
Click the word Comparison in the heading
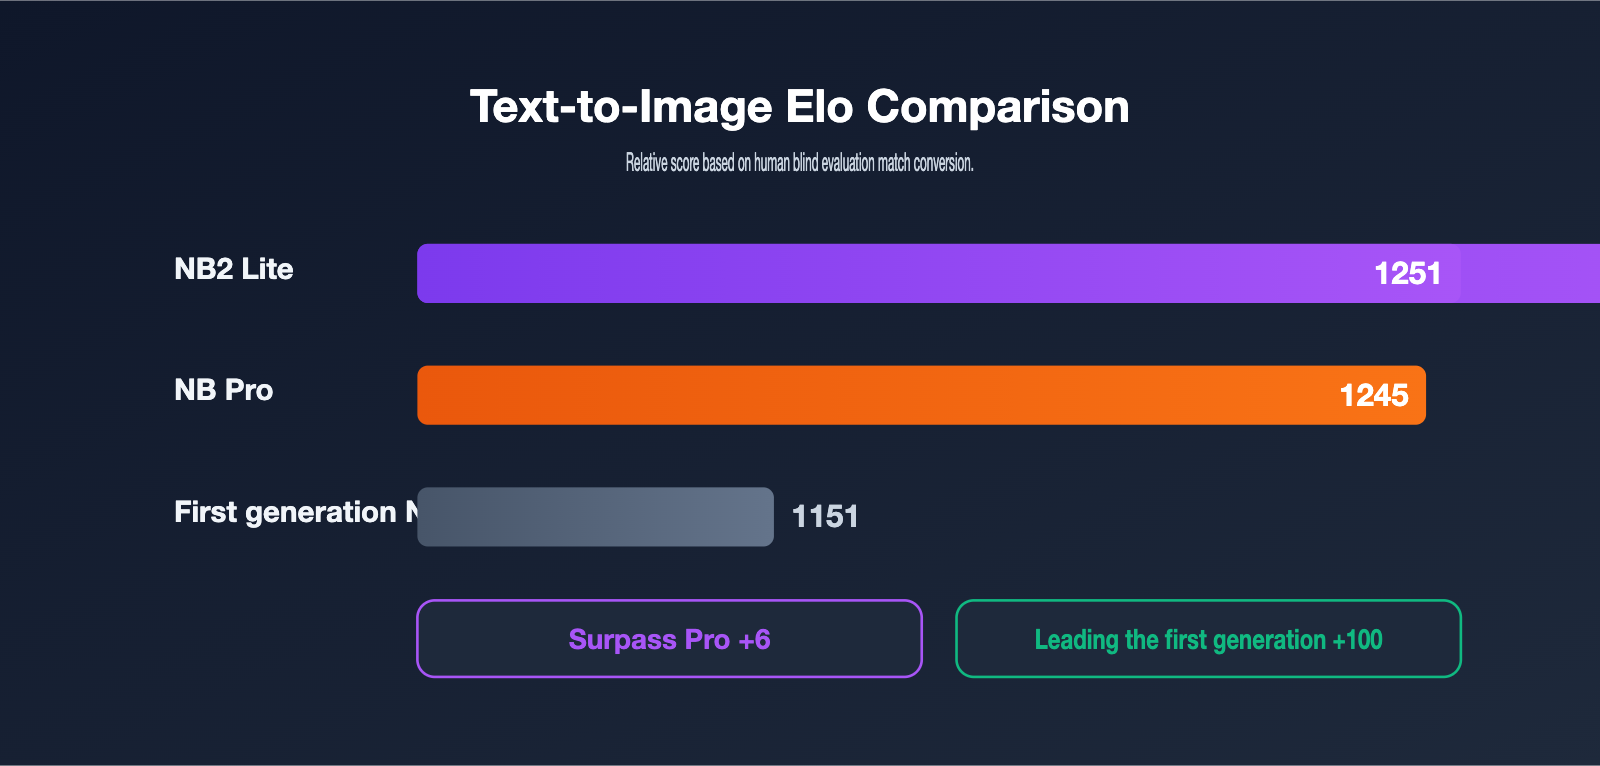(x=998, y=107)
